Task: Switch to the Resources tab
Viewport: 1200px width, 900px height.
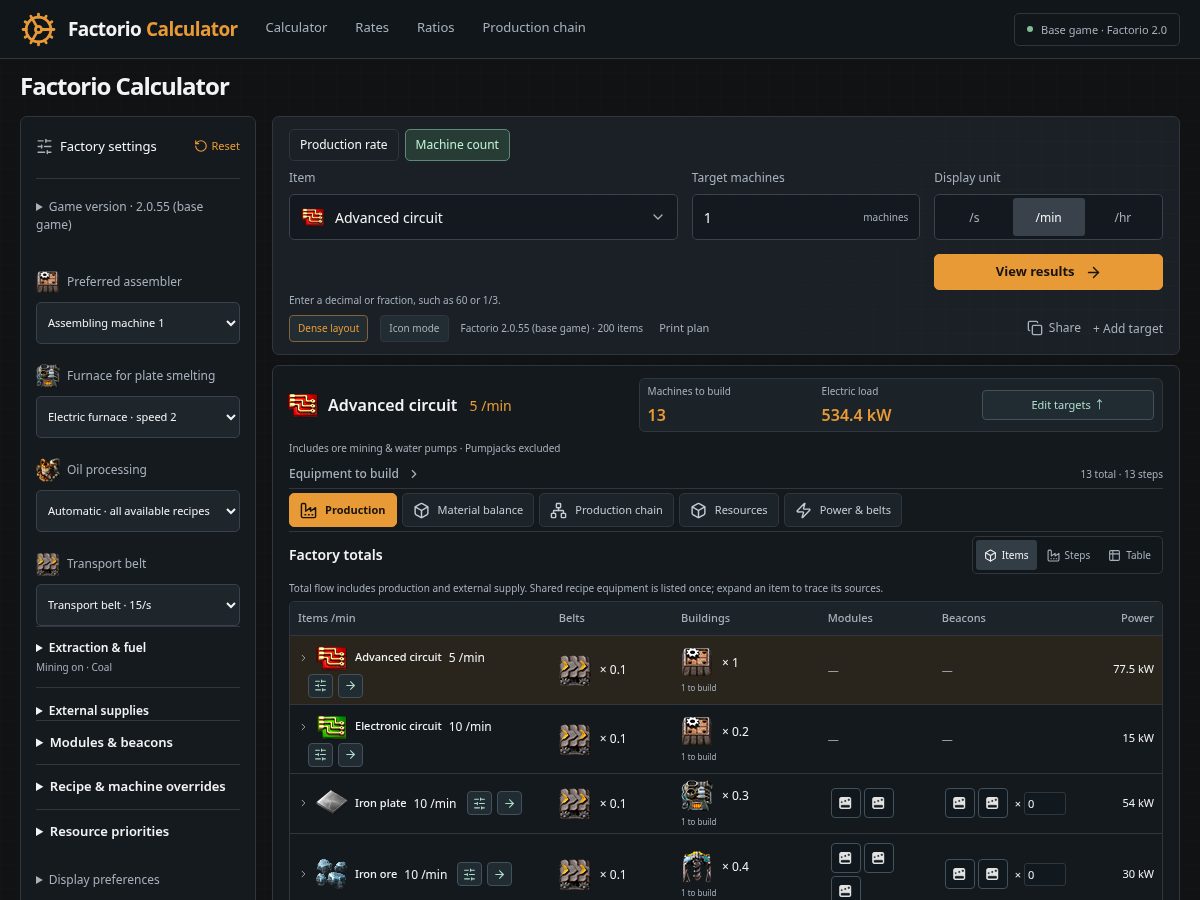Action: pos(729,510)
